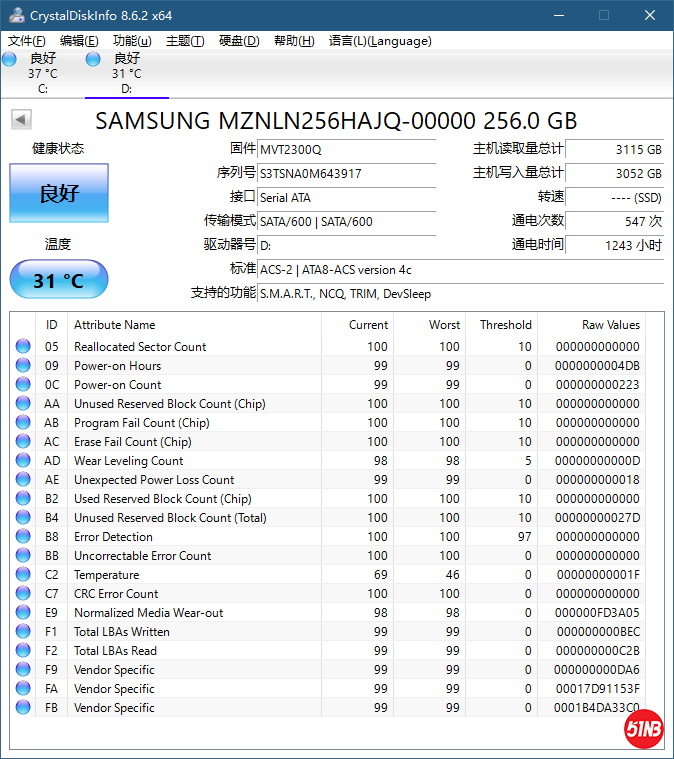This screenshot has height=759, width=674.
Task: Click the CrystalDiskInfo app icon in title bar
Action: tap(15, 15)
